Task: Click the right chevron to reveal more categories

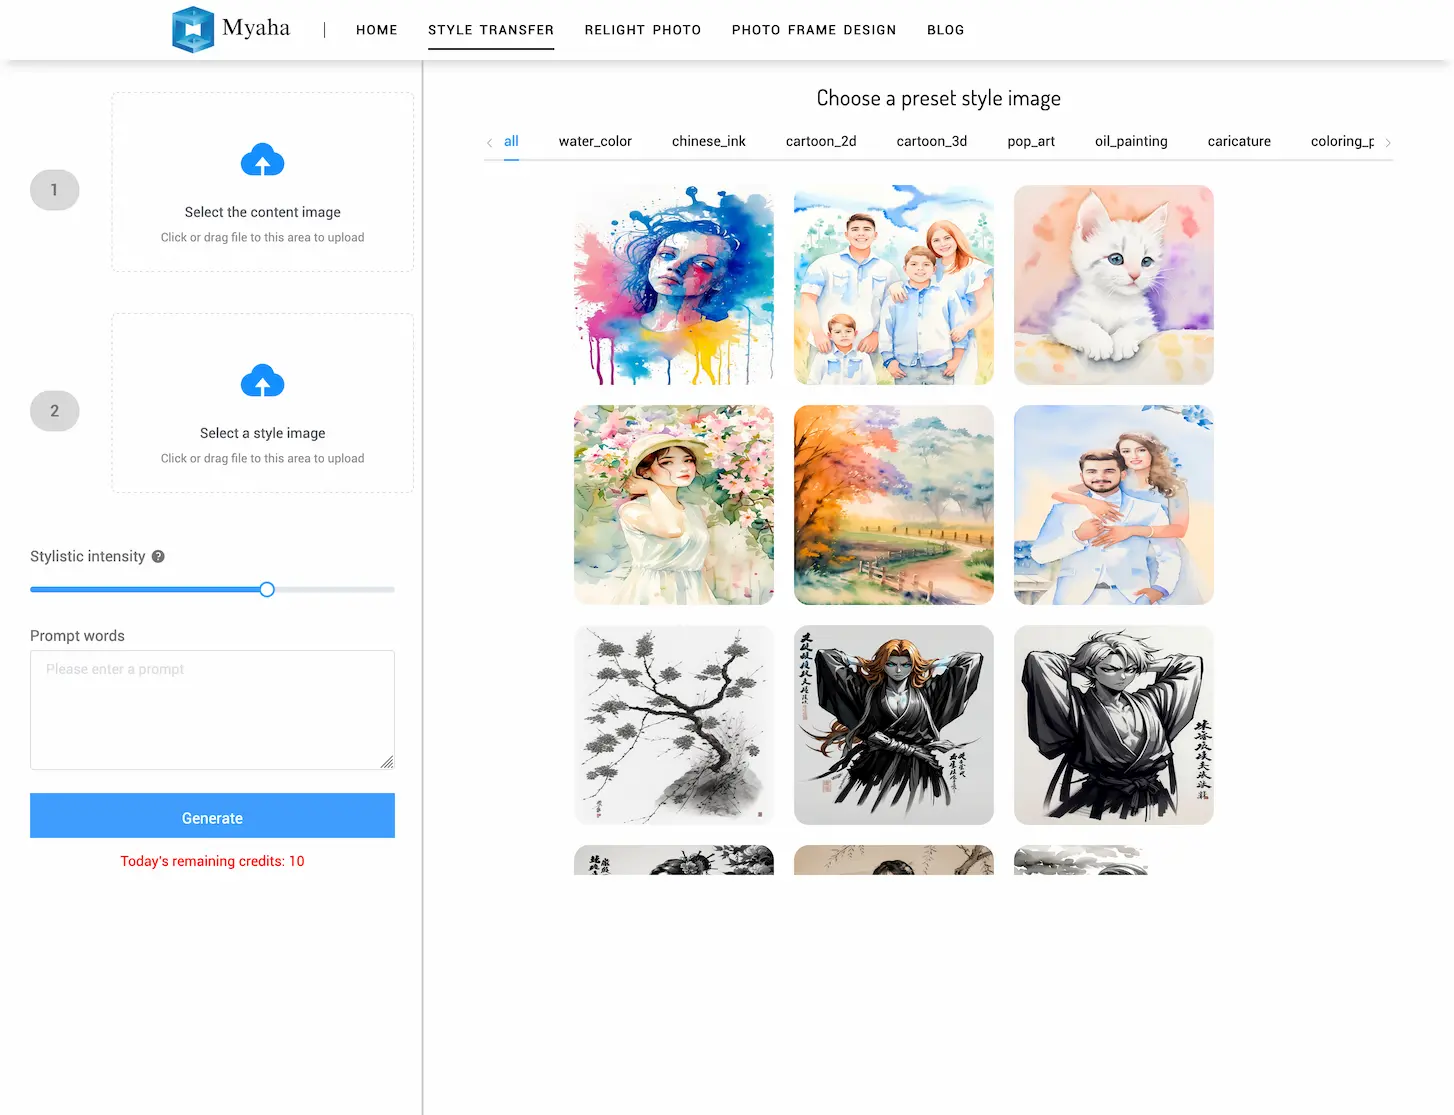Action: pos(1388,142)
